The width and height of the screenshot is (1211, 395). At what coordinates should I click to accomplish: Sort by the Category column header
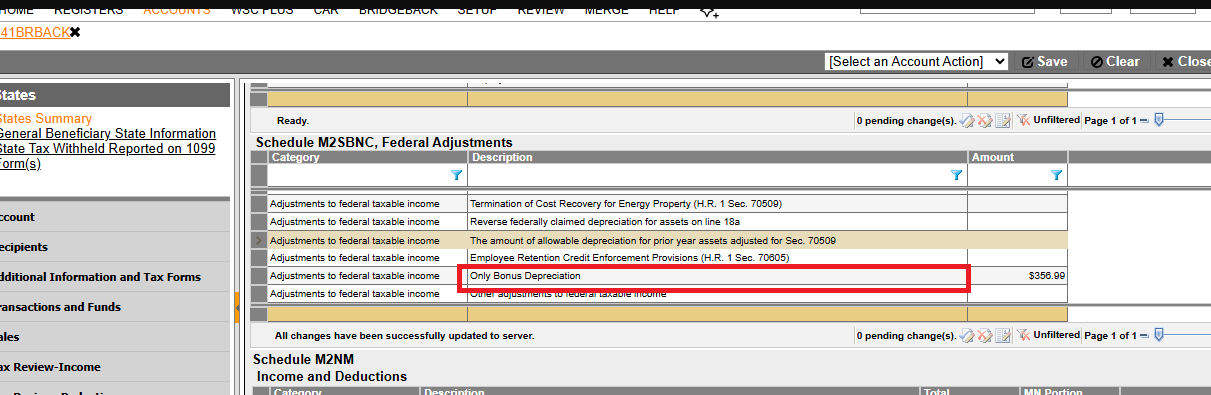click(x=367, y=157)
